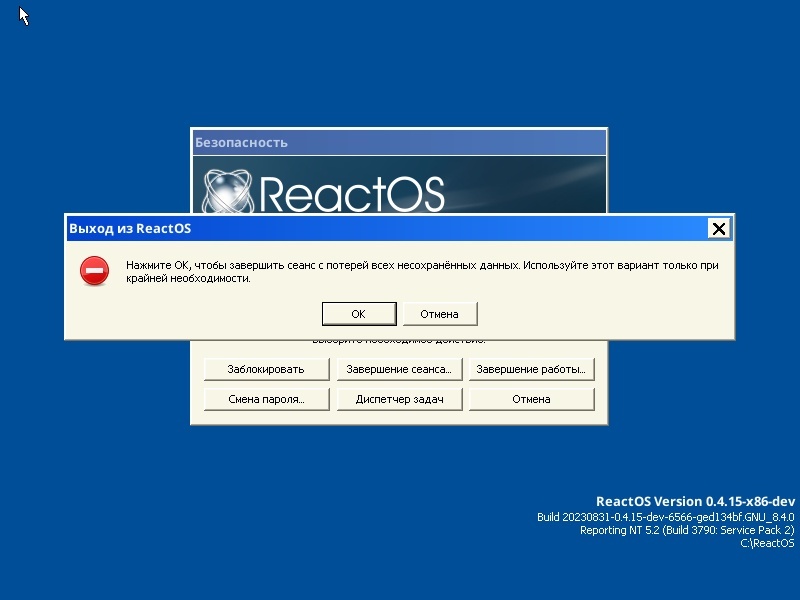The image size is (800, 600).
Task: Click the red error icon in the dialog
Action: click(x=94, y=270)
